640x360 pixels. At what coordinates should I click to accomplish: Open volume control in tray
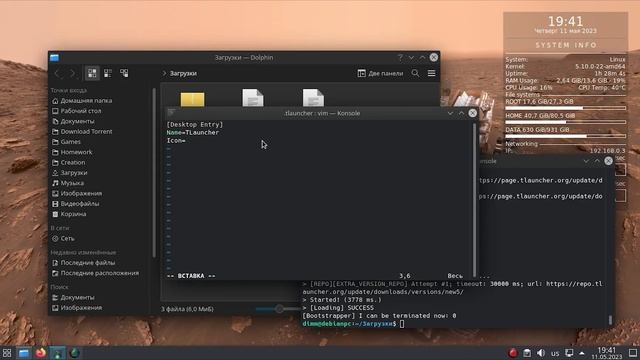[x=541, y=353]
